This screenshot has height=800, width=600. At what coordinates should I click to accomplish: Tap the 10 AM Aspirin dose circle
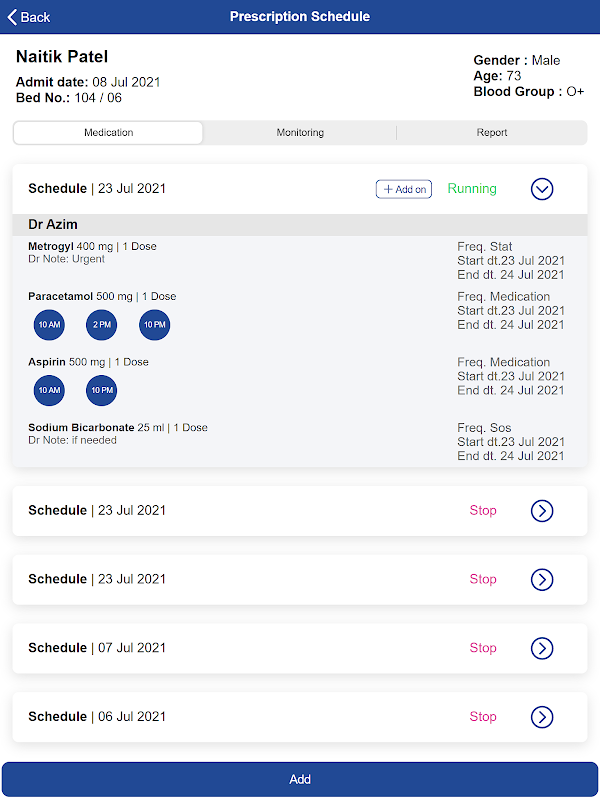[x=49, y=390]
